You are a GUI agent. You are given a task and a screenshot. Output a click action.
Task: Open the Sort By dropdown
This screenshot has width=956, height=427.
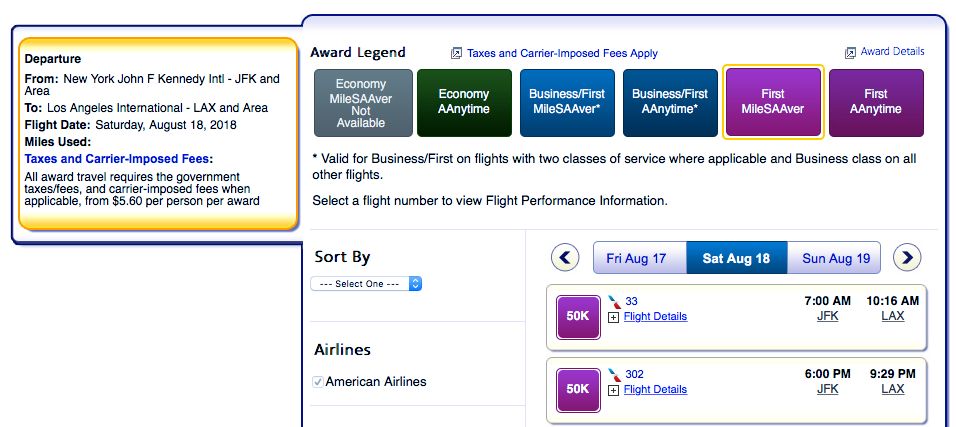point(366,284)
